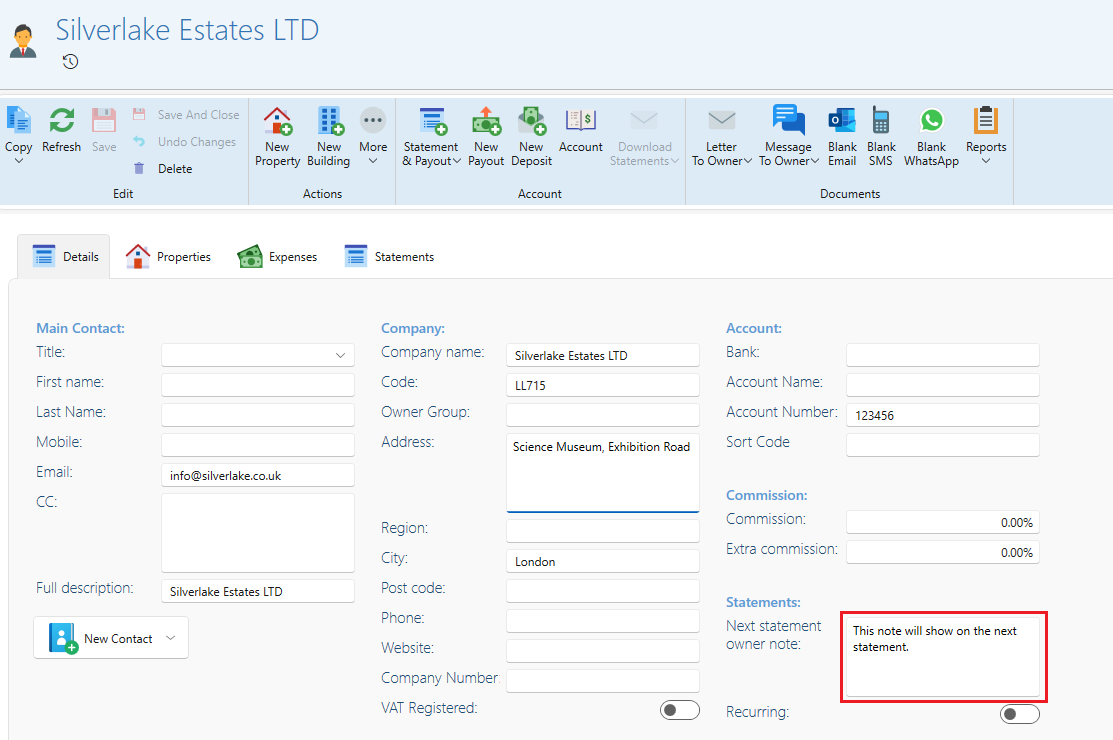Click the Bank field

[x=943, y=355]
